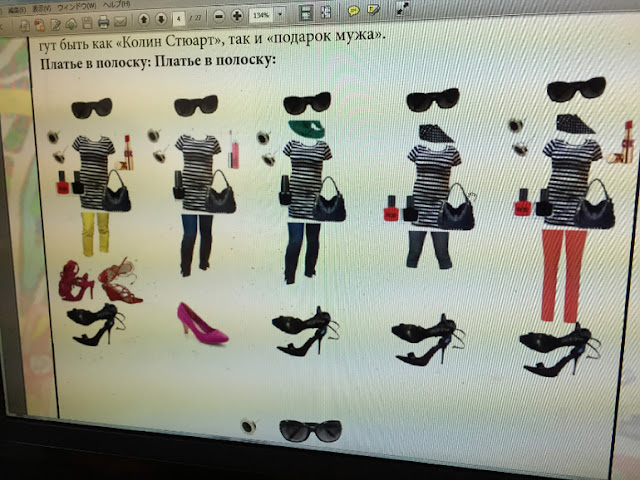Enable fit-width scrolling mode icon
Viewport: 640px width, 480px height.
click(305, 13)
